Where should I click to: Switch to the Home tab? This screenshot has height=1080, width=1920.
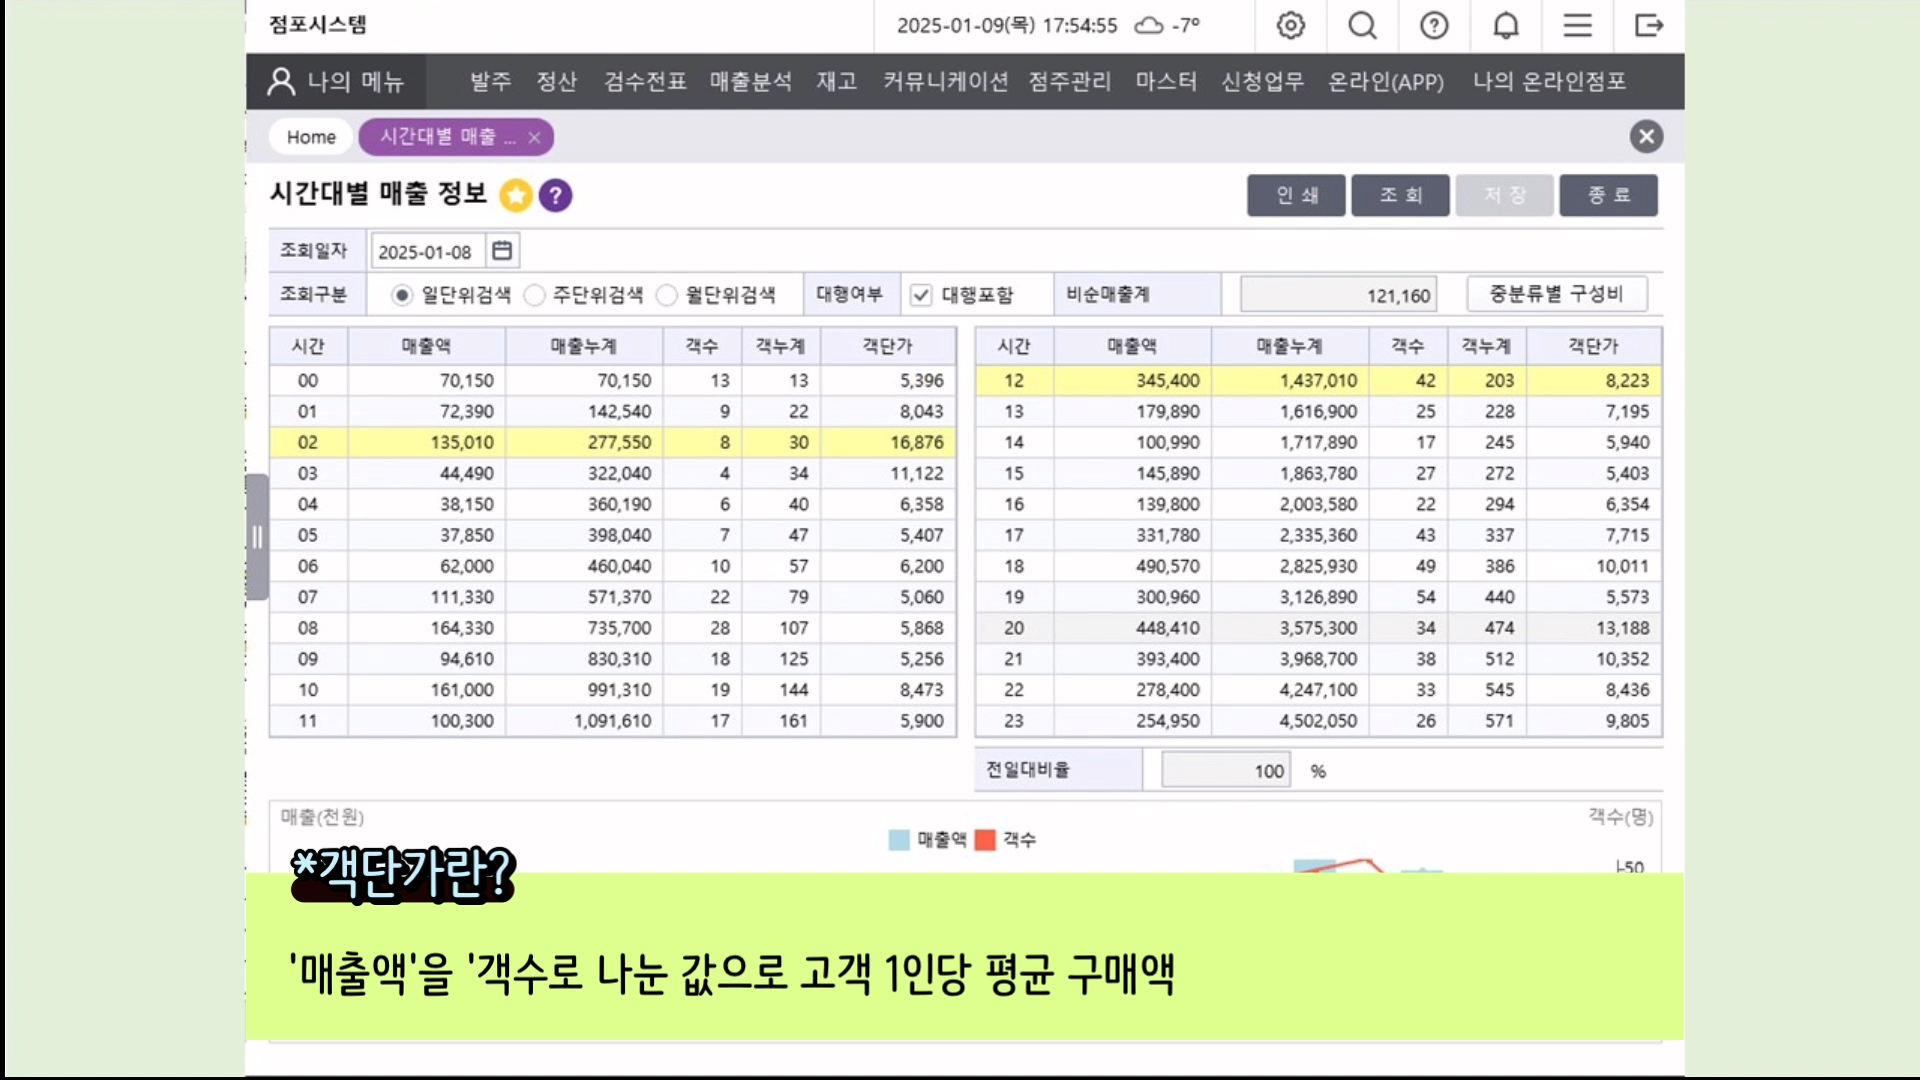click(x=311, y=137)
